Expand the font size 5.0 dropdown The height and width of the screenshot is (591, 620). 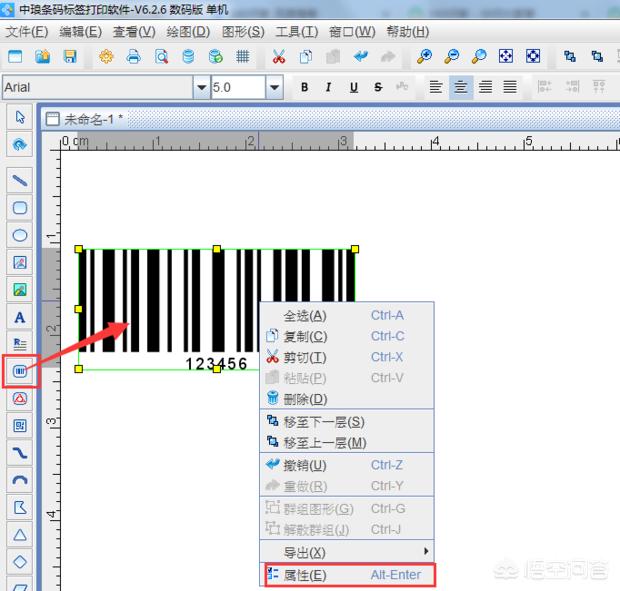[274, 87]
